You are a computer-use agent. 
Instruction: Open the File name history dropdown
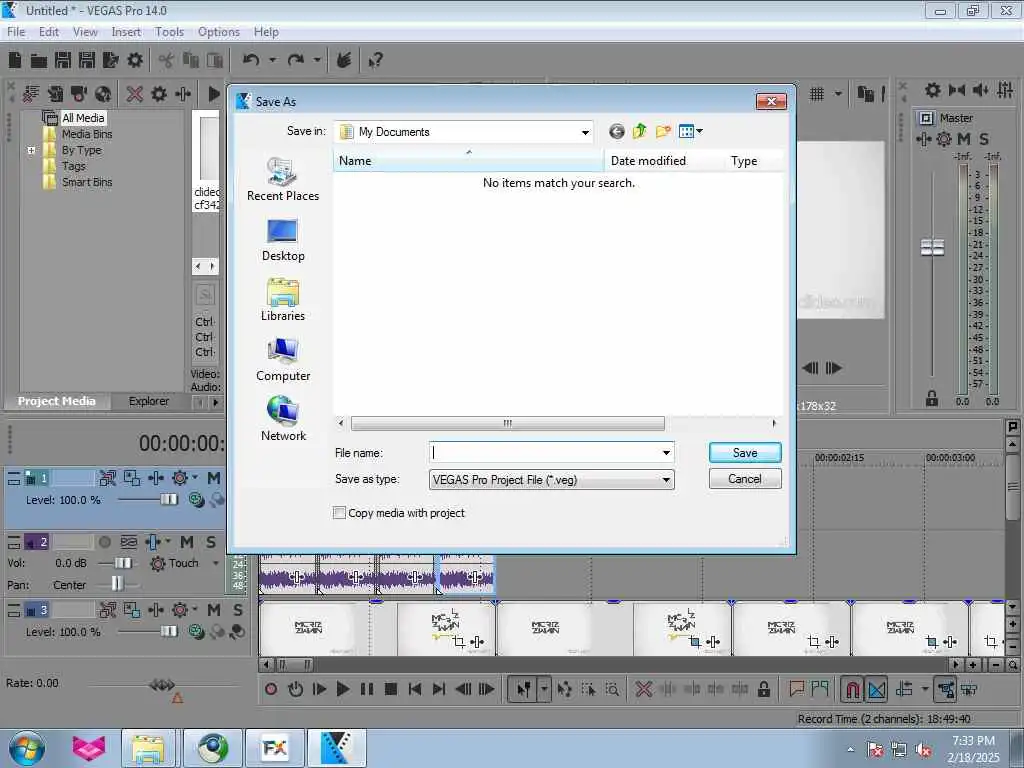666,453
